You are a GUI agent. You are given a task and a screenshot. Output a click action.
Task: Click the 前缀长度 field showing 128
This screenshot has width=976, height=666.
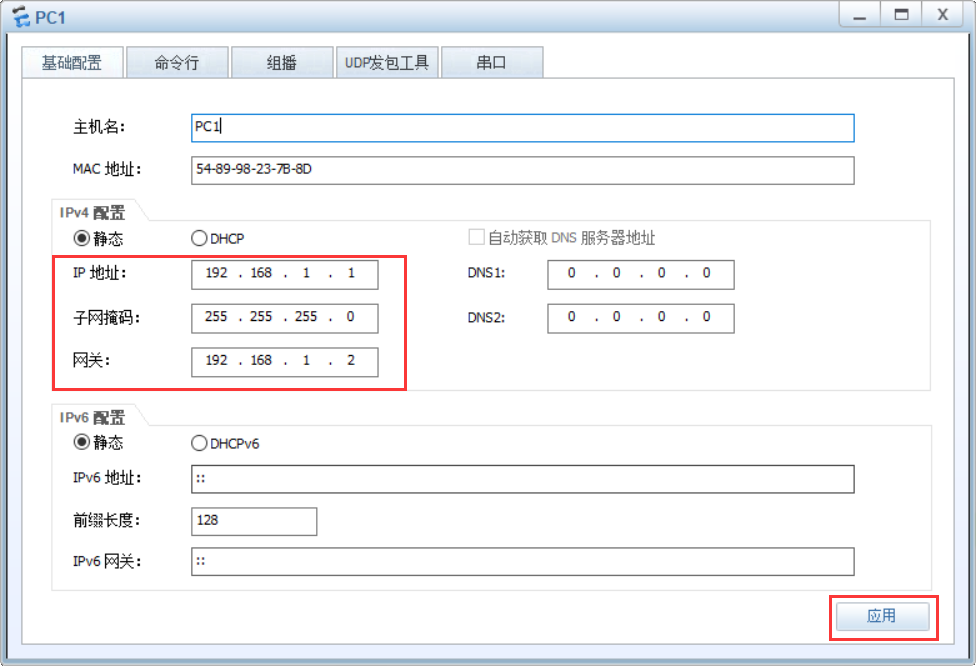click(x=254, y=521)
